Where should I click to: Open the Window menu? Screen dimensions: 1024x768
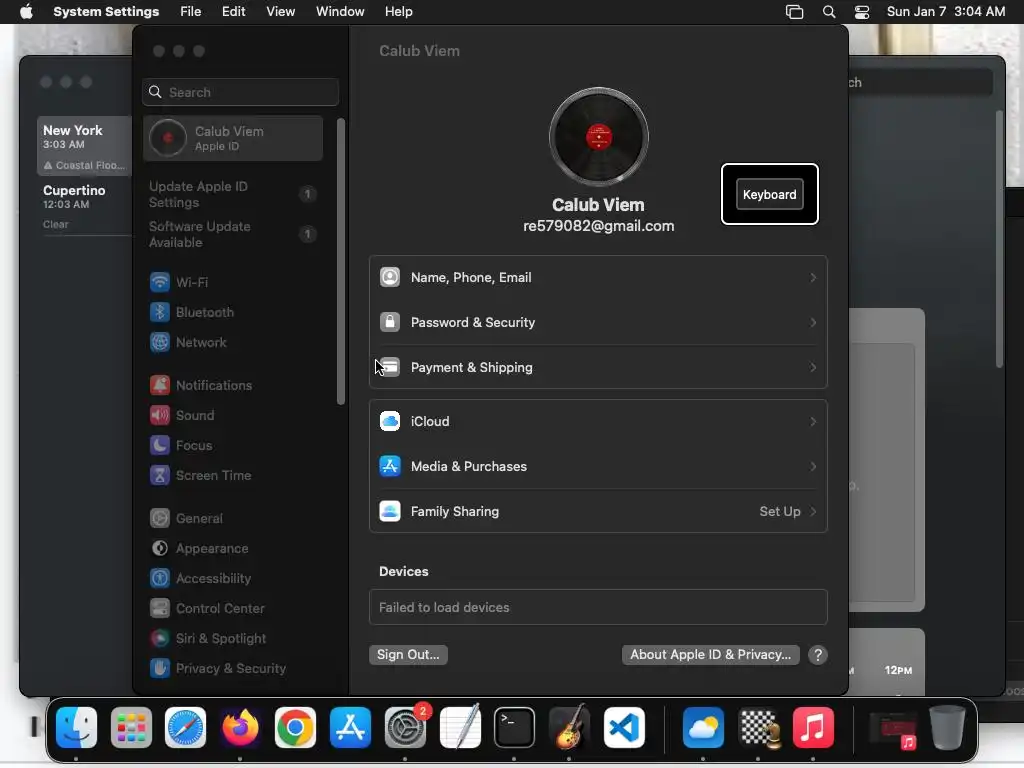pos(340,12)
